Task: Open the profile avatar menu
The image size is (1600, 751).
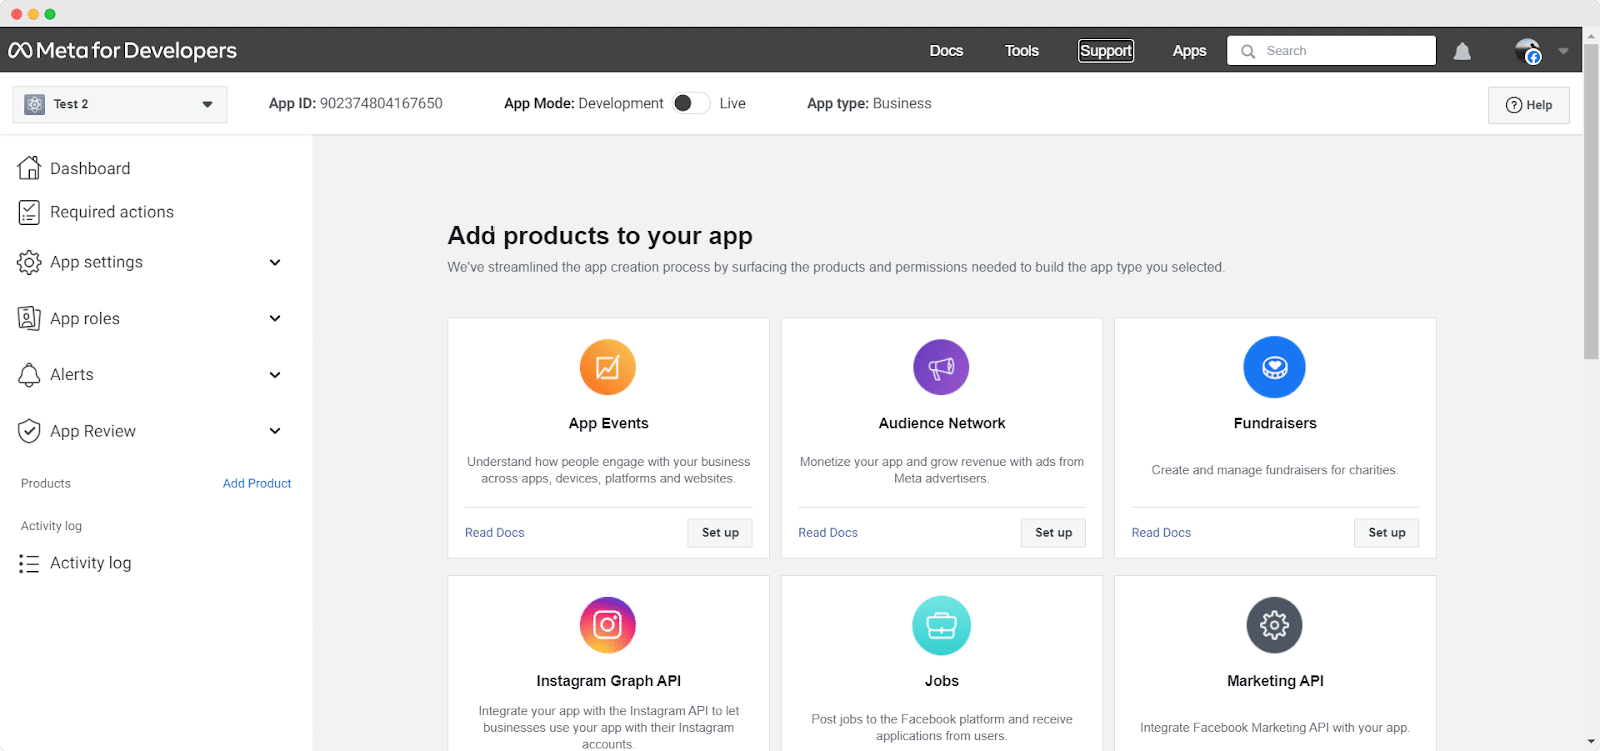Action: pos(1528,51)
